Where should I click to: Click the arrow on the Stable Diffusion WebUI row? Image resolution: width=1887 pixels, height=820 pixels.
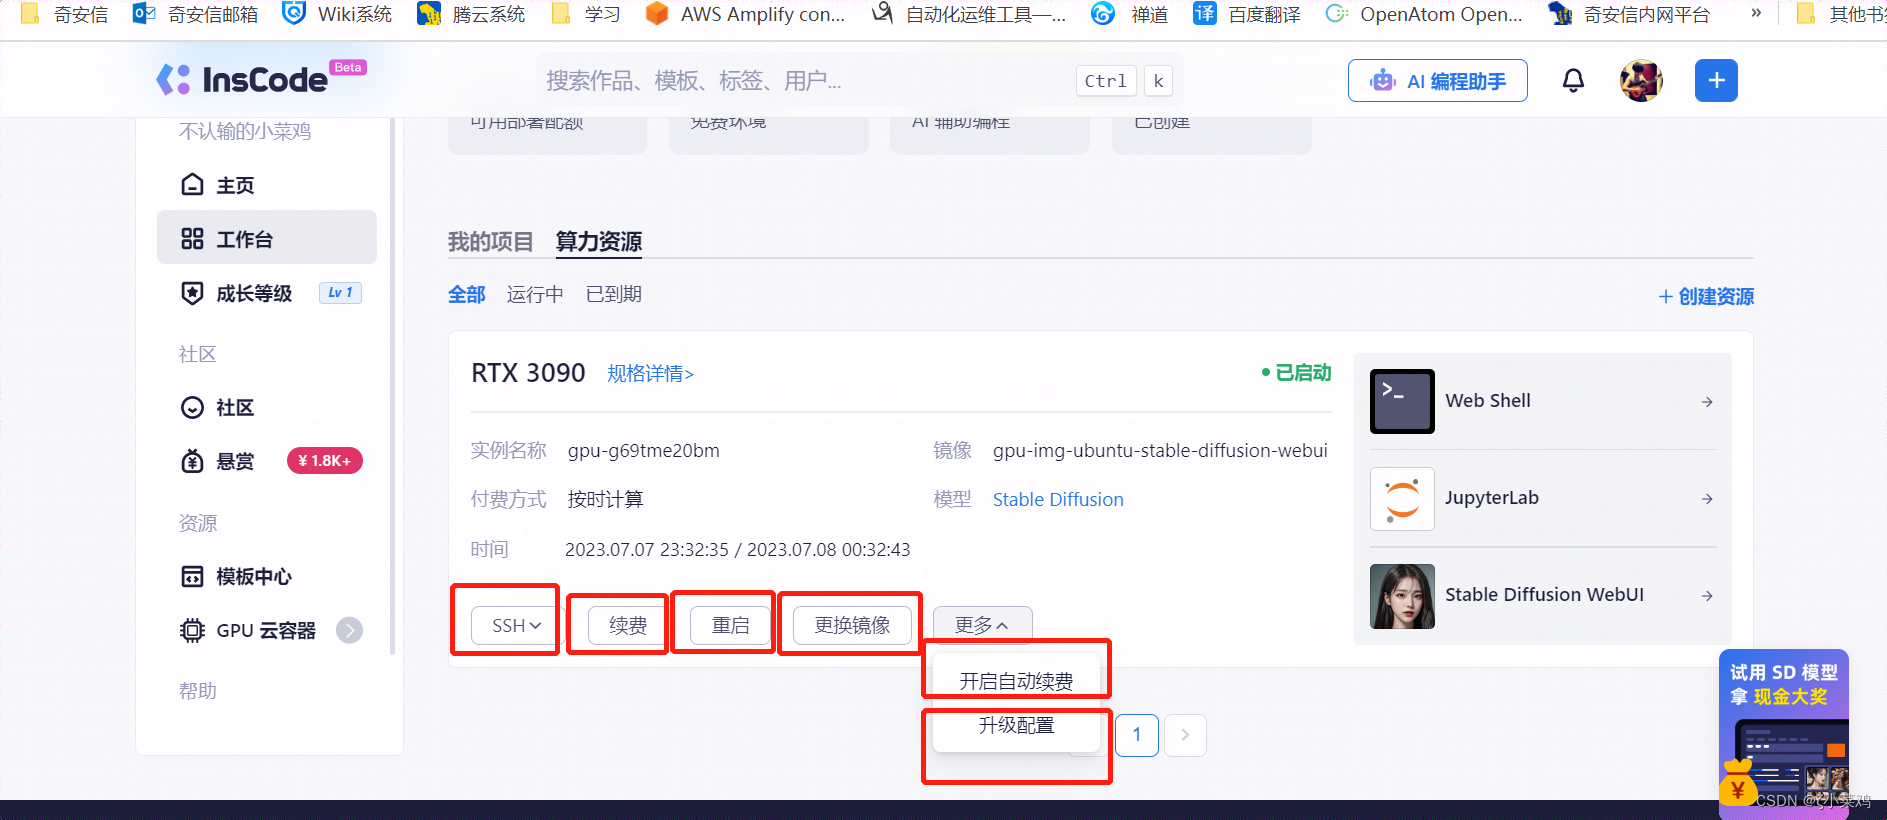click(x=1707, y=596)
